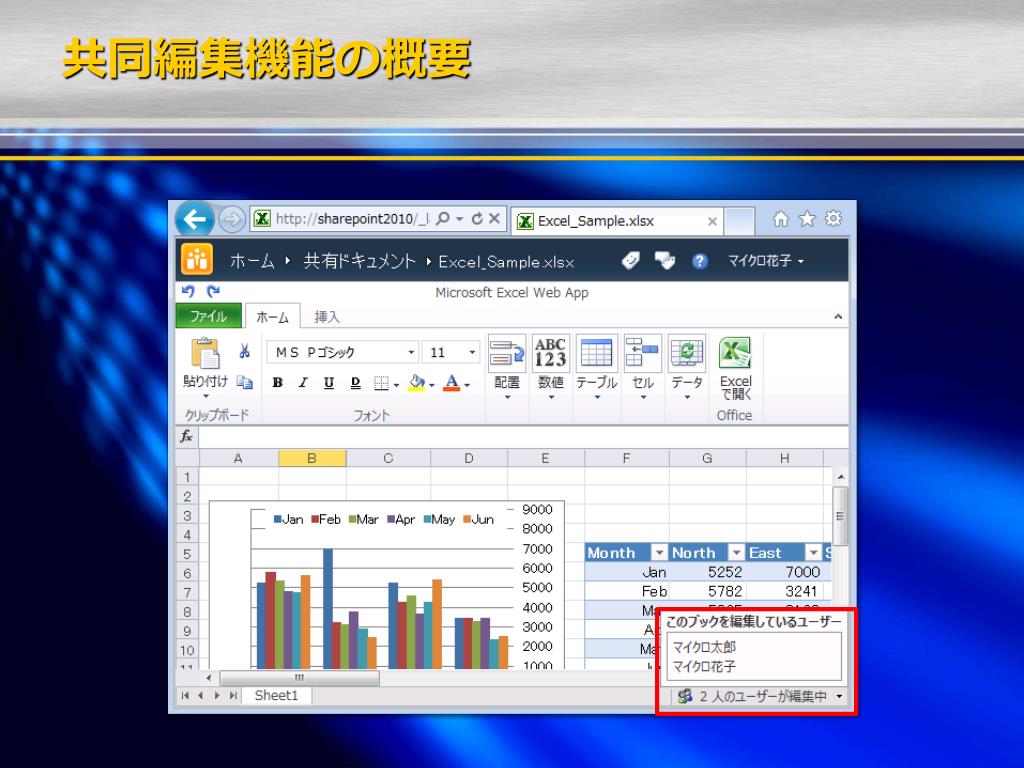The image size is (1024, 768).
Task: Click the Excelで開く button
Action: (735, 369)
